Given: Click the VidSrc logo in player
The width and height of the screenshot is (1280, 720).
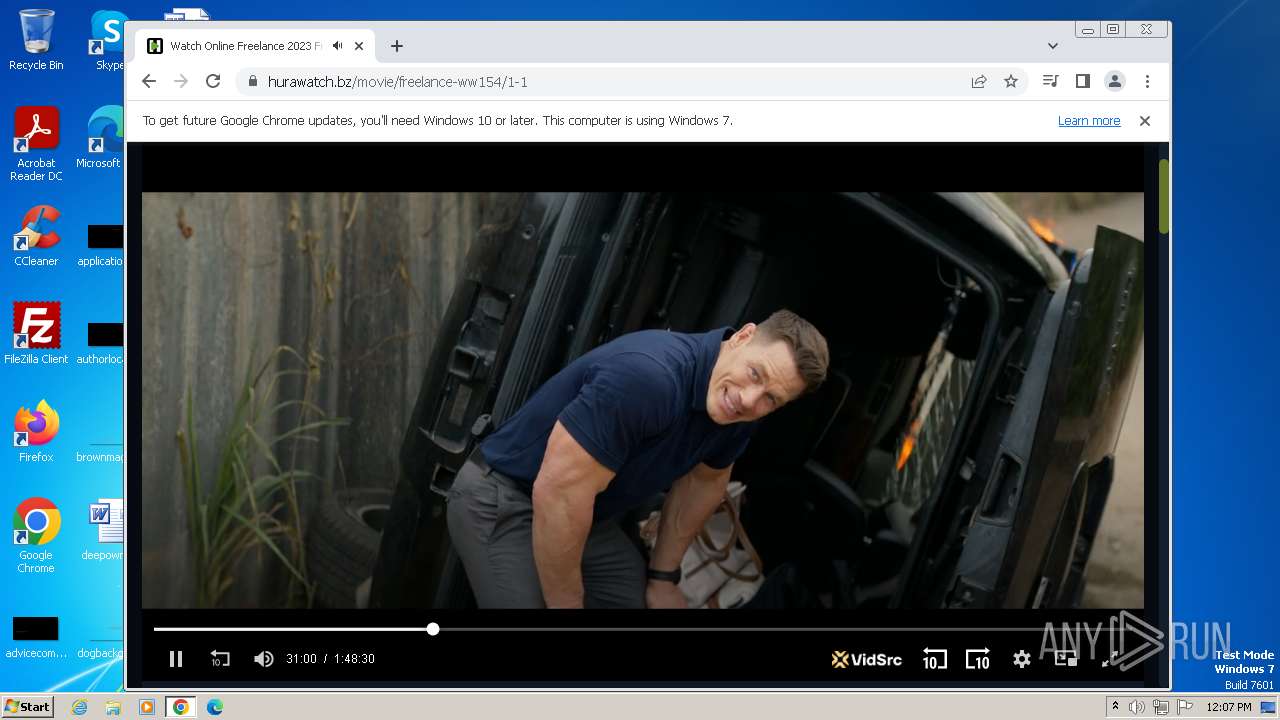Looking at the screenshot, I should click(867, 659).
